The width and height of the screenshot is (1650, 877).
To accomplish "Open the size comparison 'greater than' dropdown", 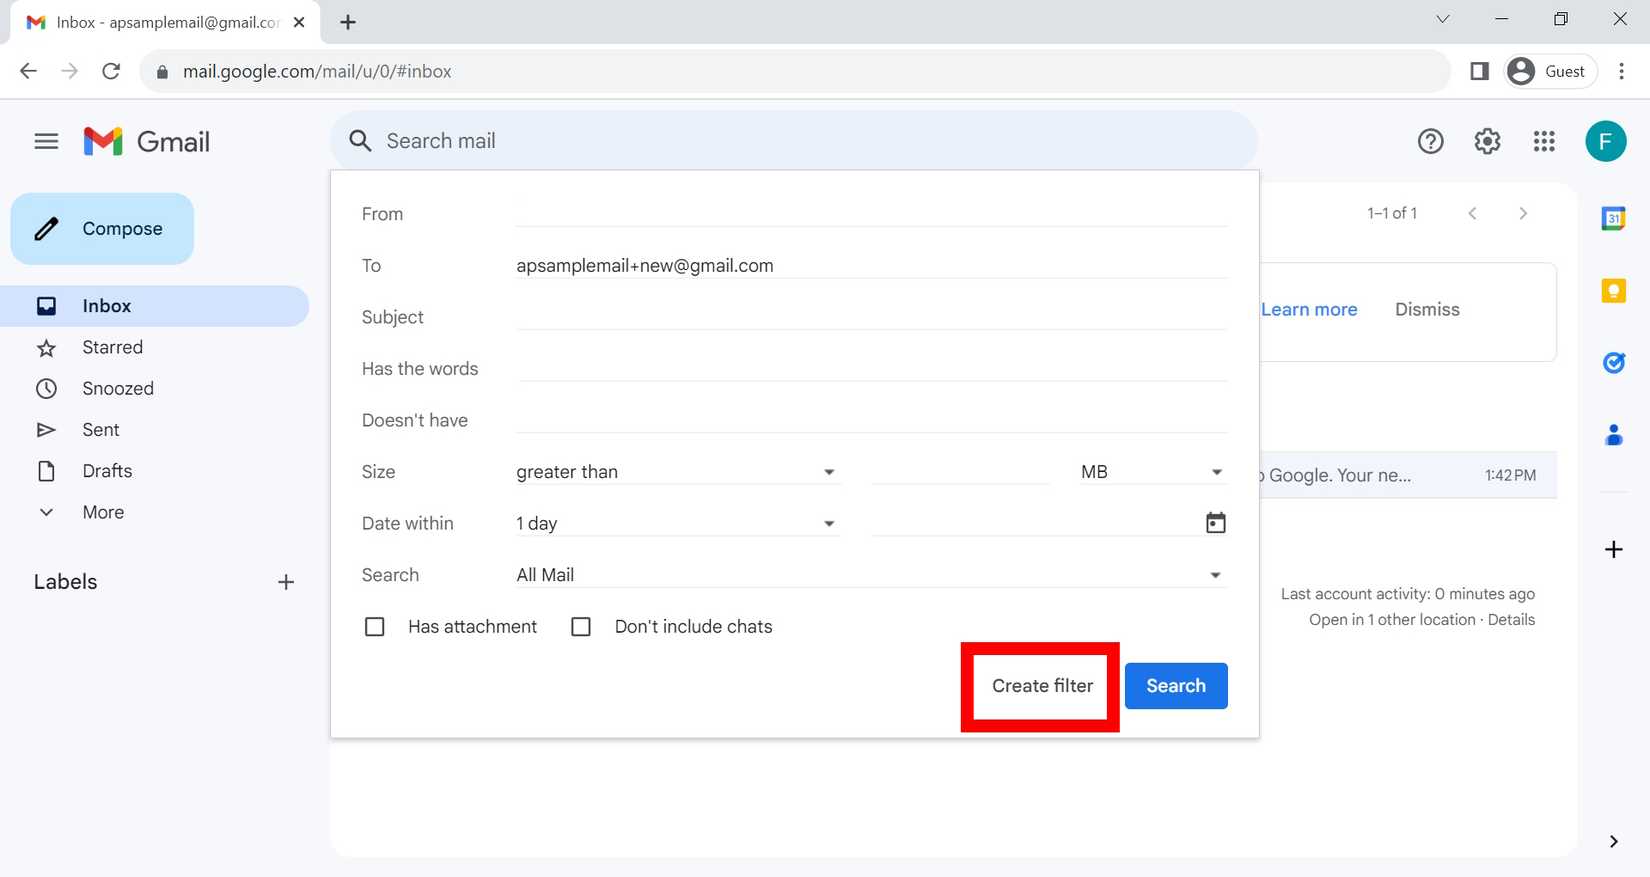I will (675, 472).
